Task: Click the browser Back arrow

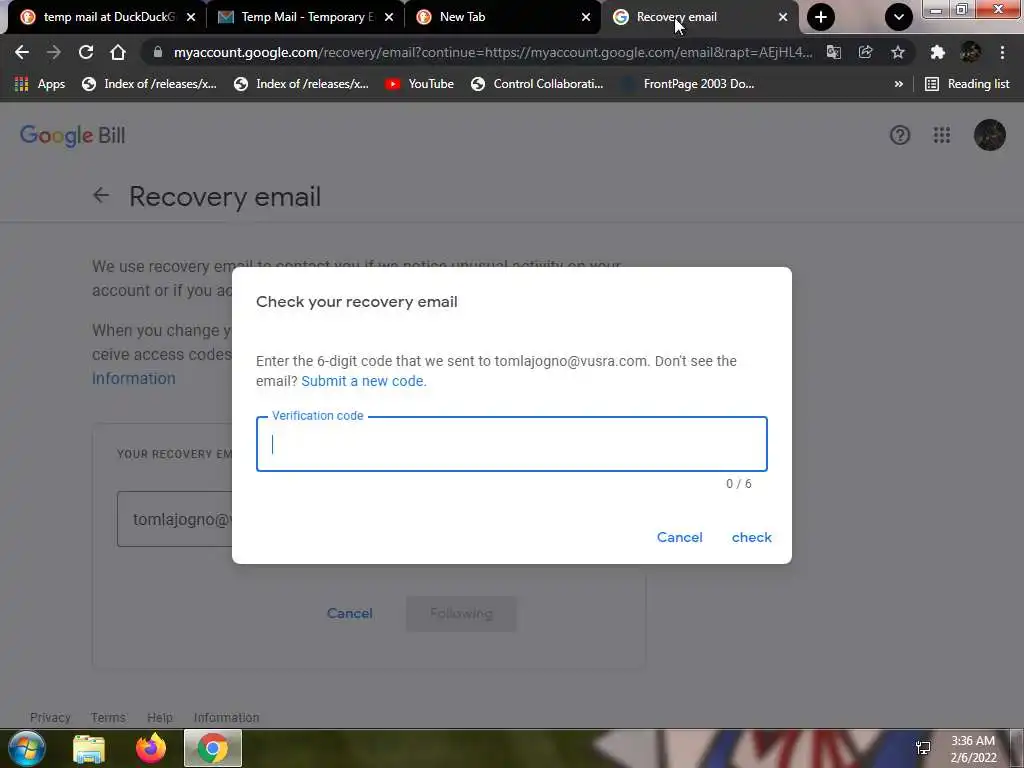Action: pos(22,52)
